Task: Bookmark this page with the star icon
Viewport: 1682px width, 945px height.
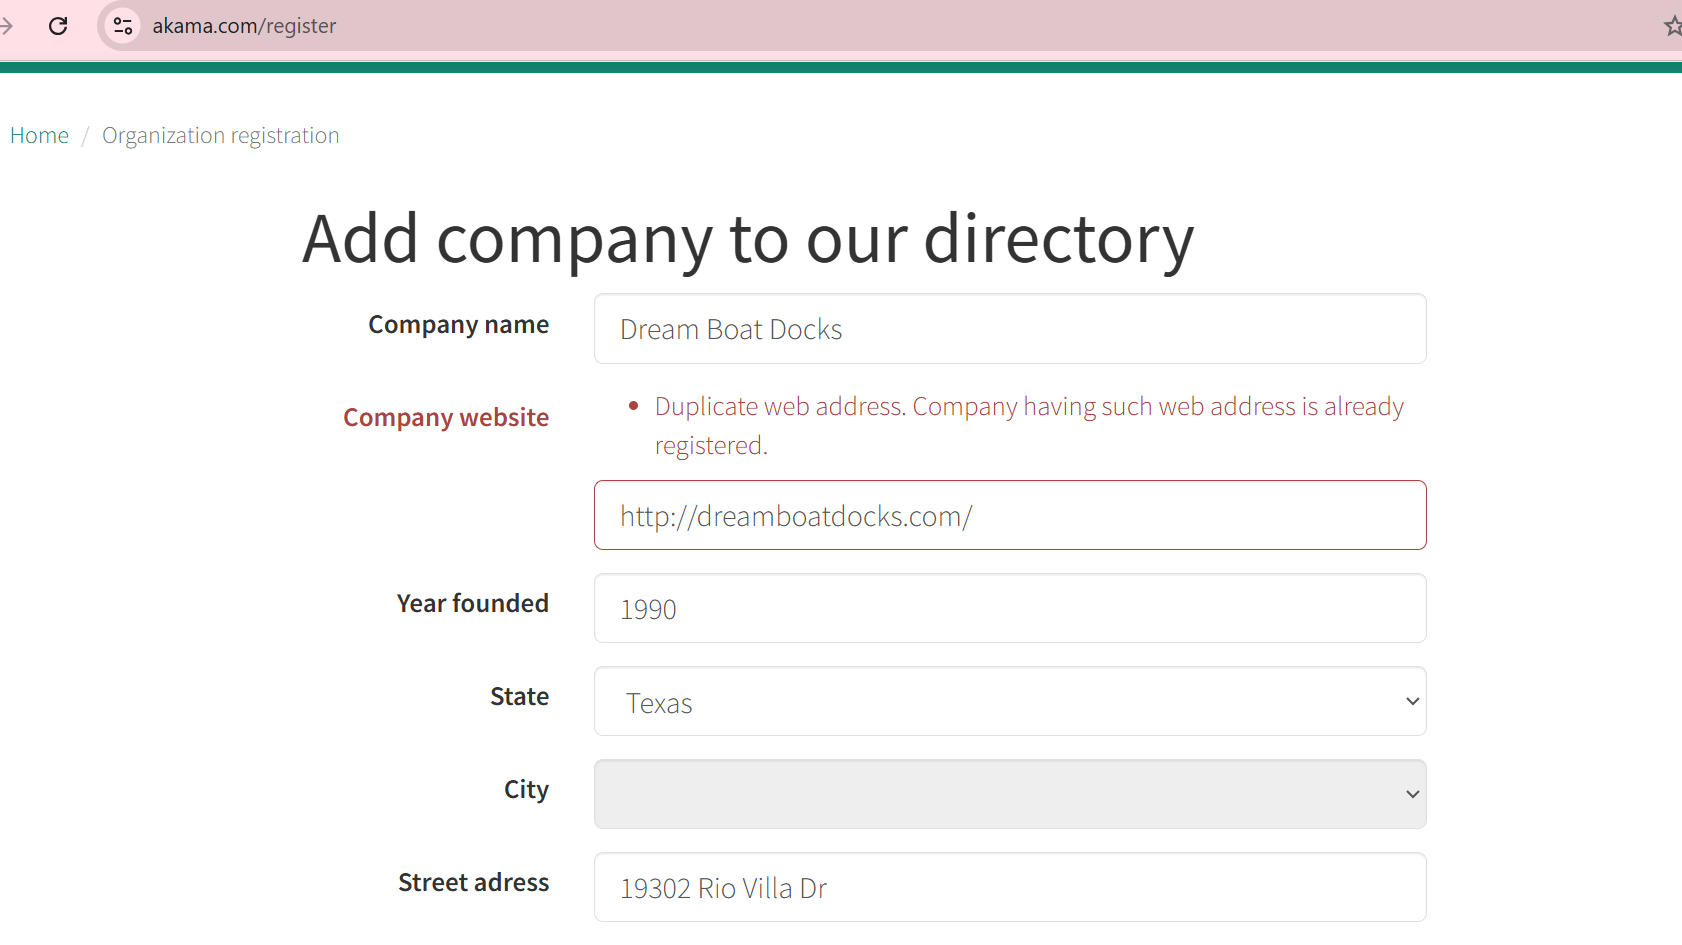Action: point(1672,26)
